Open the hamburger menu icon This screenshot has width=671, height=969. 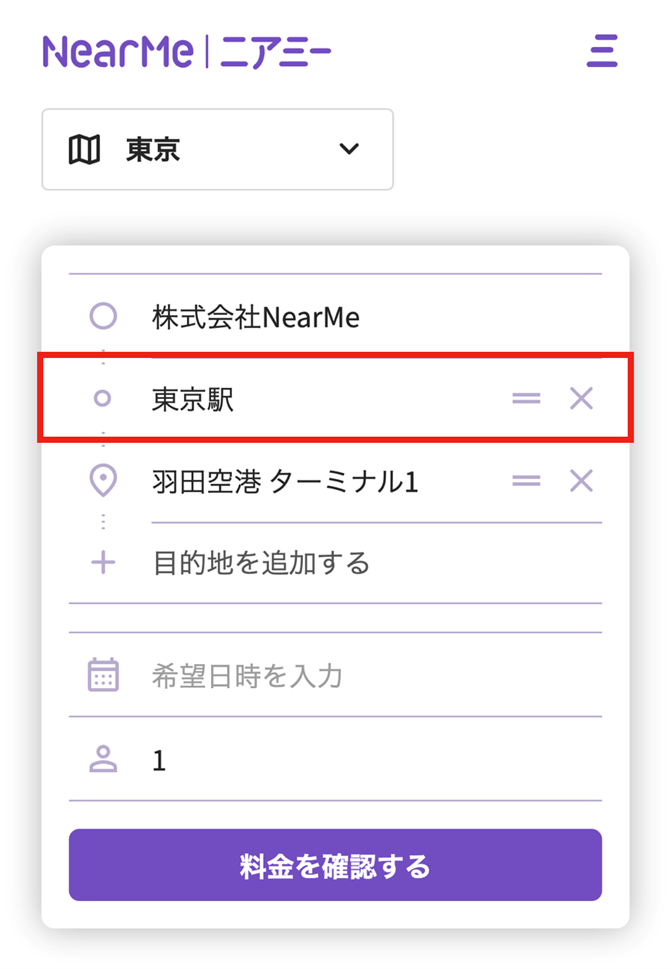(602, 51)
